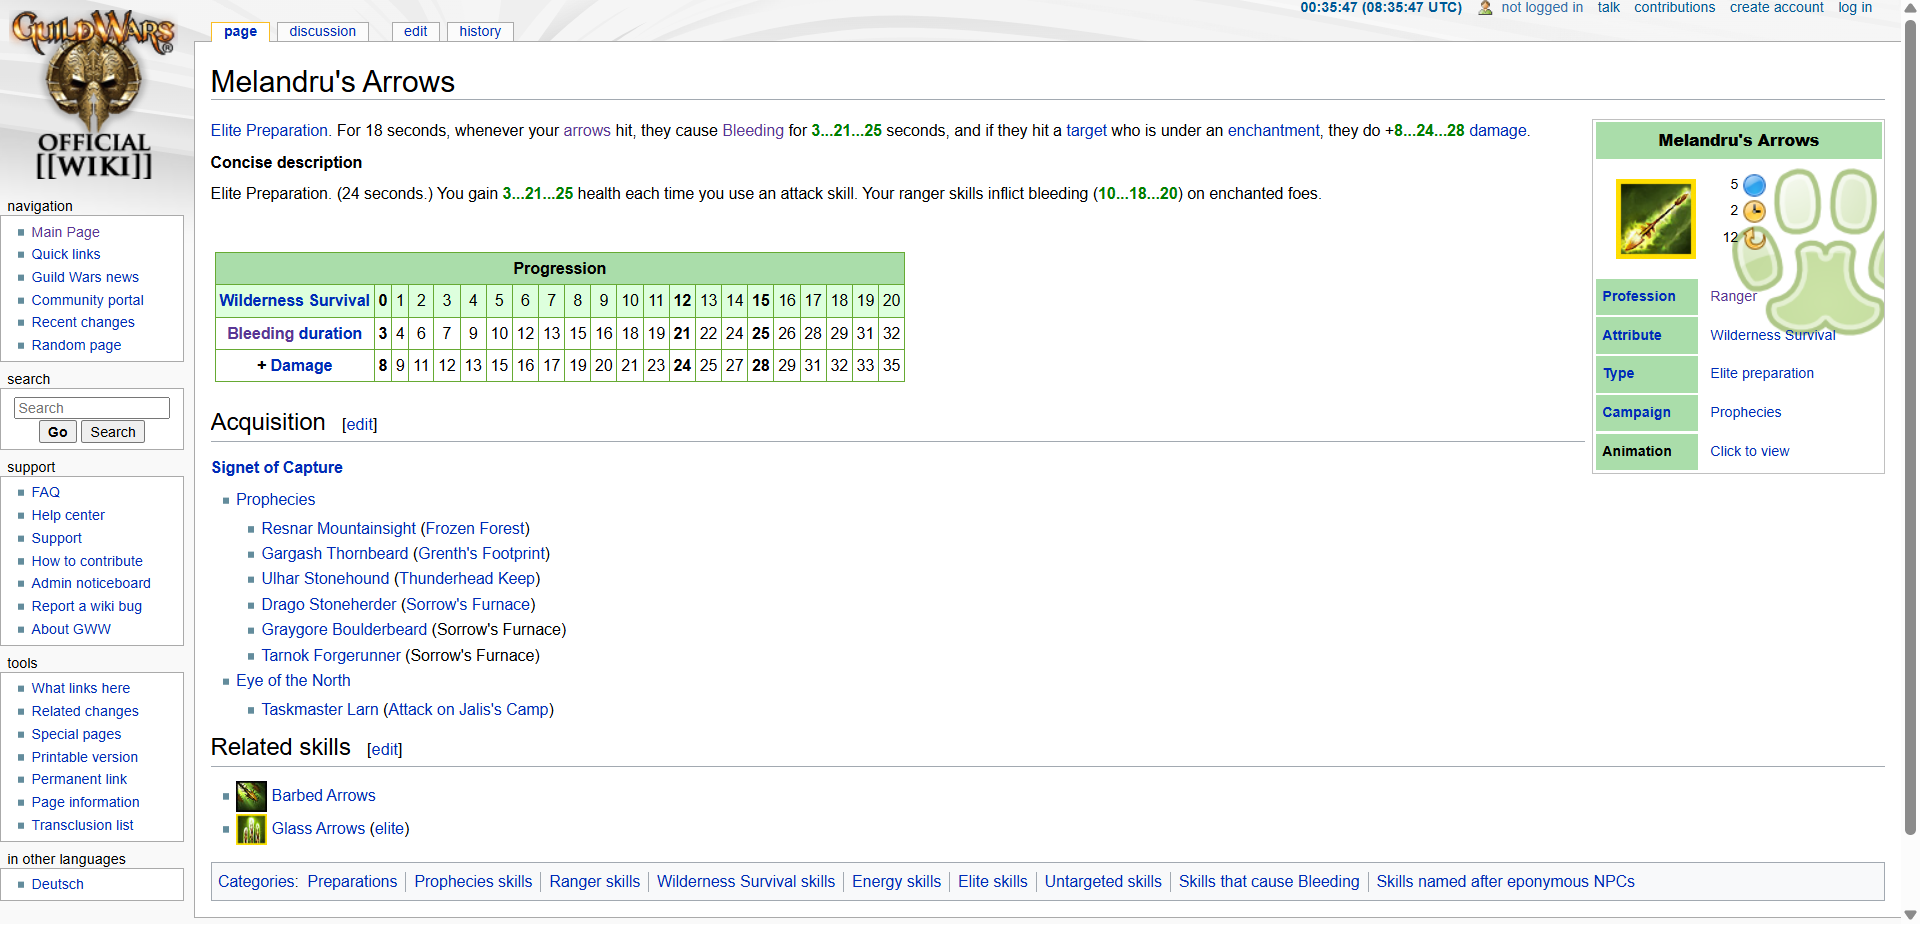Open the FAQ link
1920x925 pixels.
(x=46, y=492)
